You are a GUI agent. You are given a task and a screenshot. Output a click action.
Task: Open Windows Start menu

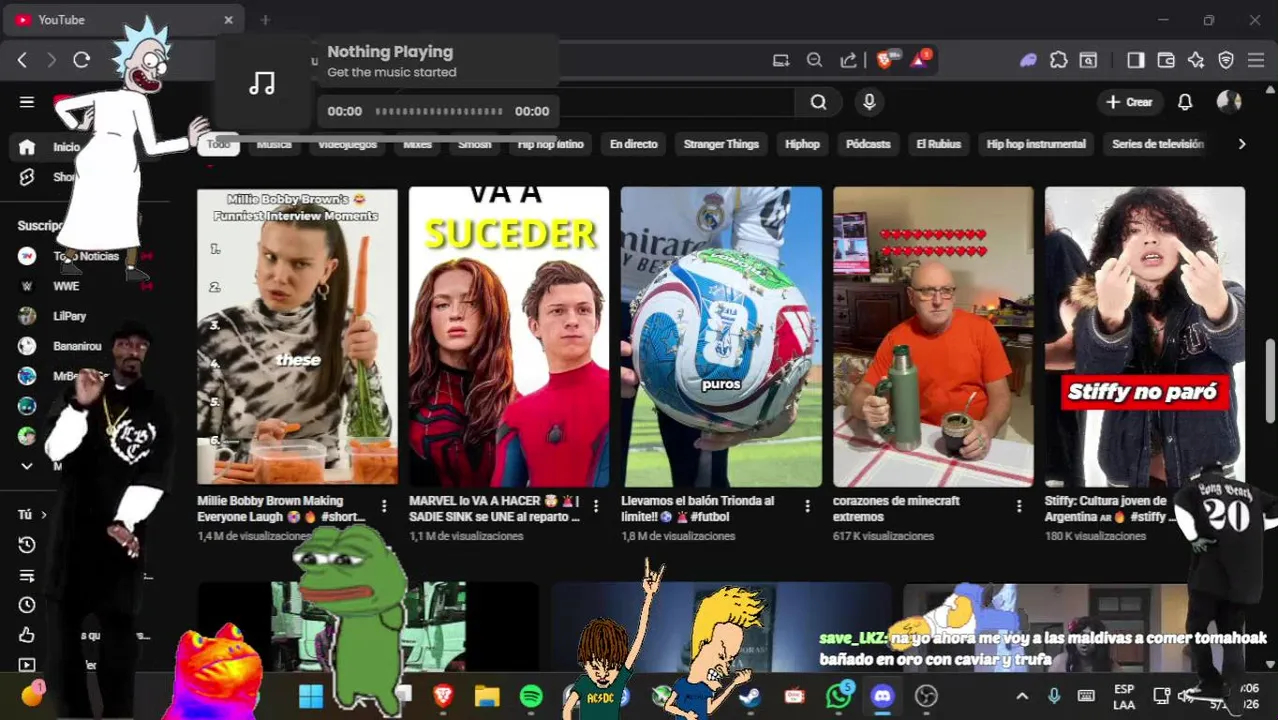point(311,696)
